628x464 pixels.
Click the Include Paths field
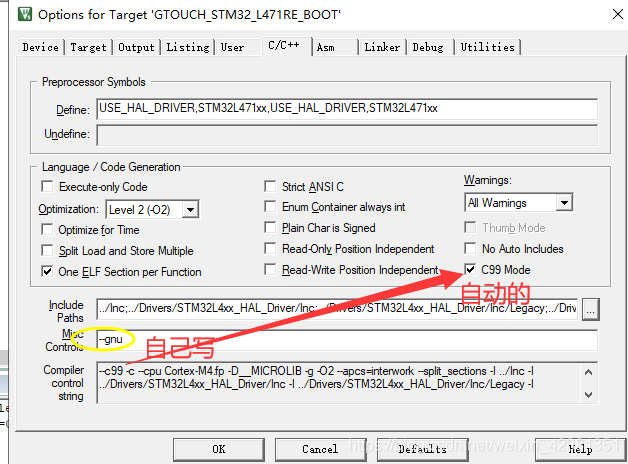pos(337,308)
